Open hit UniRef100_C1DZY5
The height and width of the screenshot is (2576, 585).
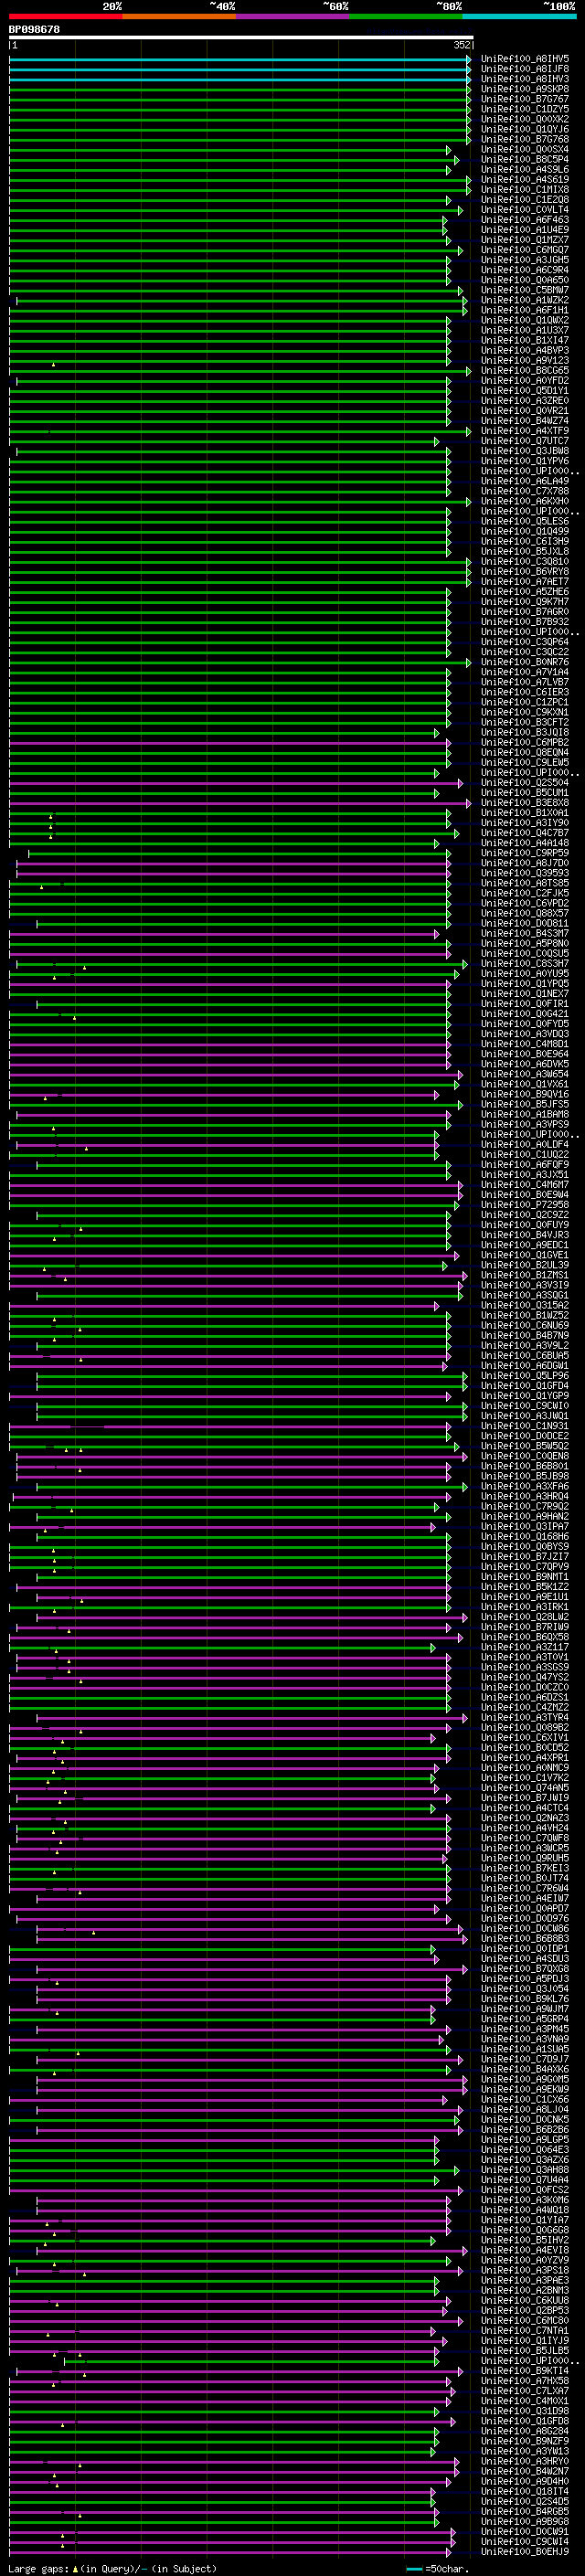pyautogui.click(x=525, y=109)
